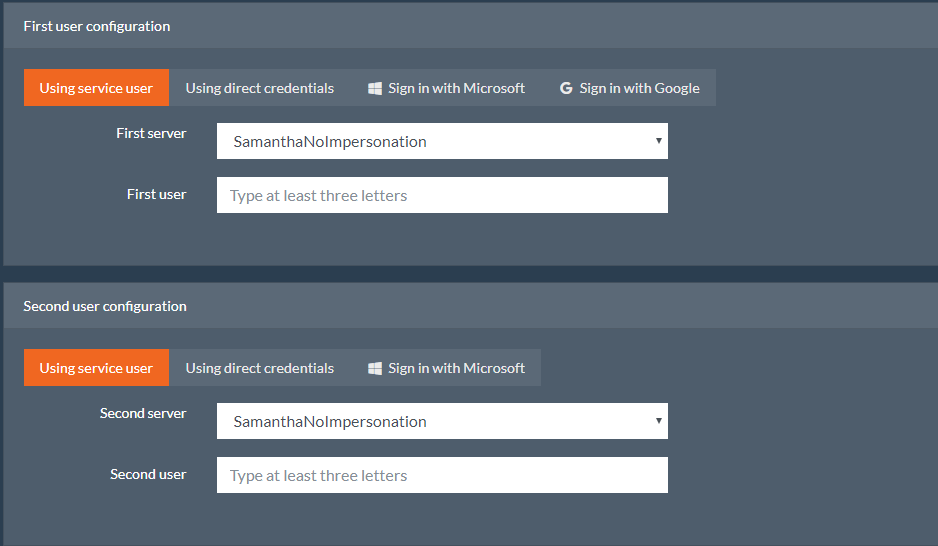
Task: Choose Sign in with Microsoft for first user
Action: tap(446, 88)
